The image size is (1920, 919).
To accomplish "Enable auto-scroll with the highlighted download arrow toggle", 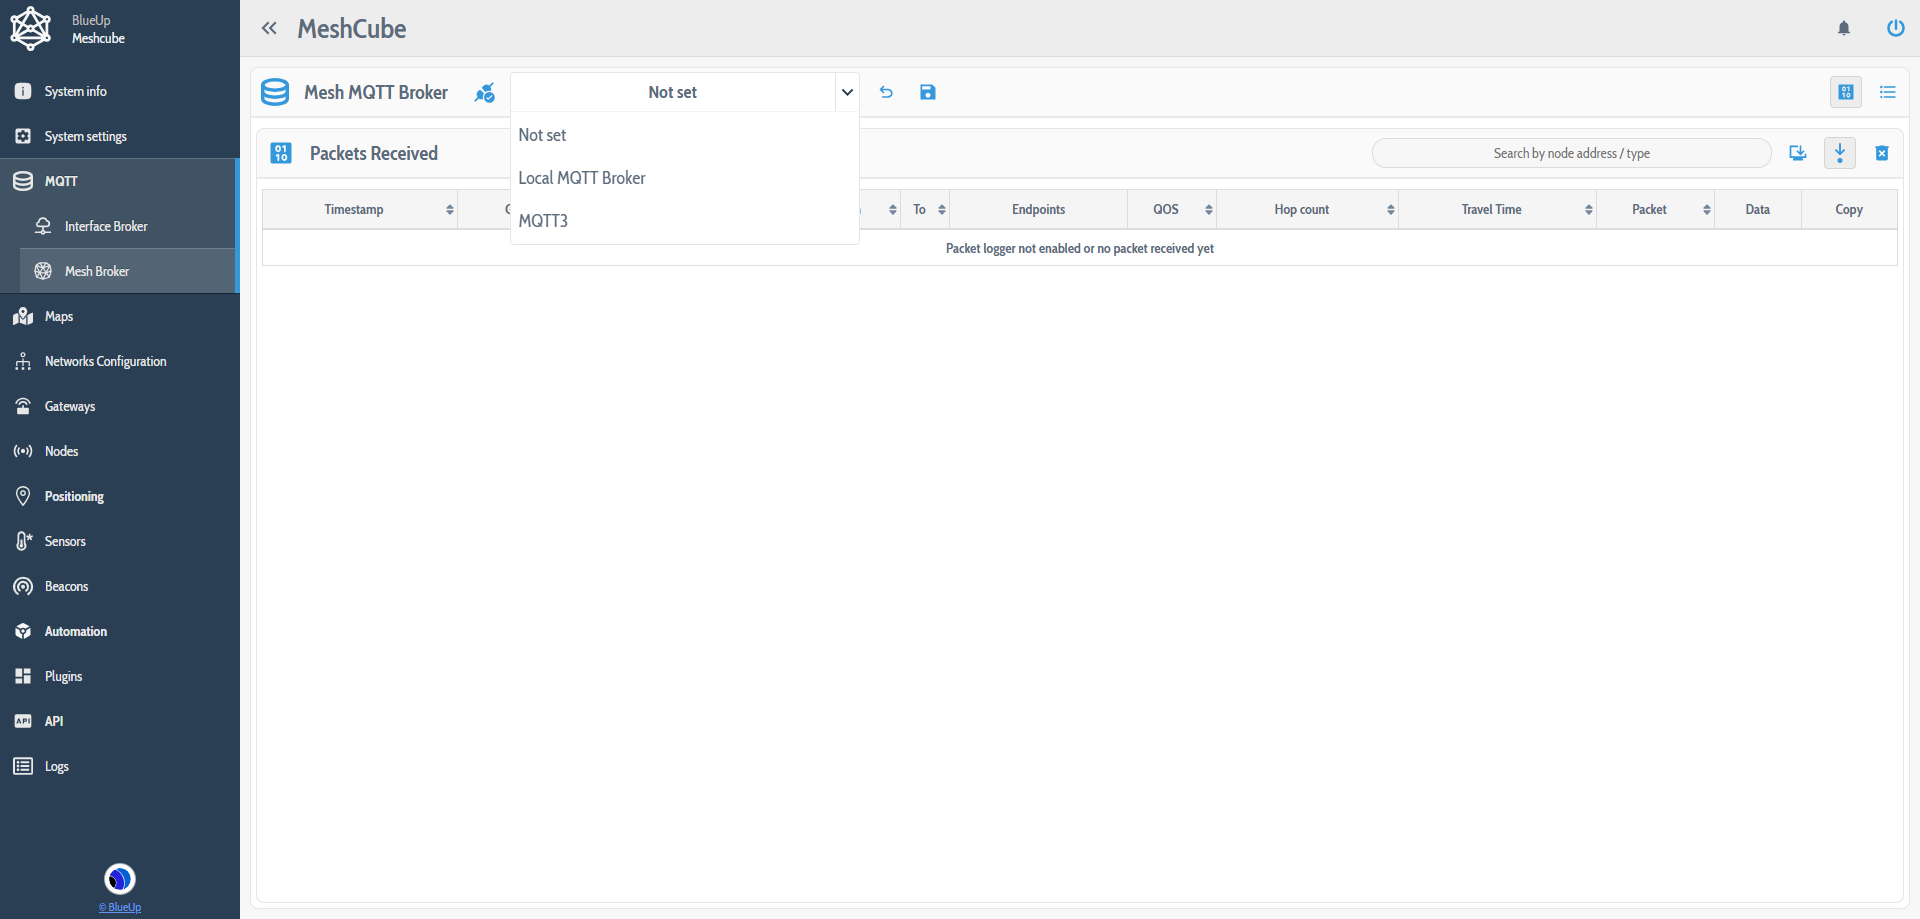I will (x=1840, y=153).
